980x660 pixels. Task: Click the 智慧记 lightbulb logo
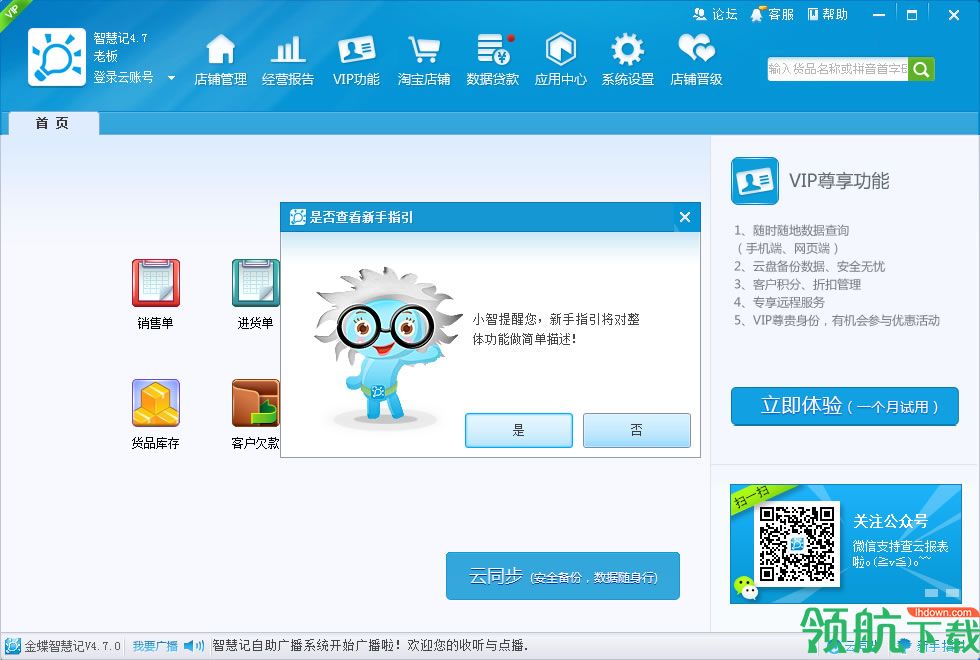click(x=57, y=57)
